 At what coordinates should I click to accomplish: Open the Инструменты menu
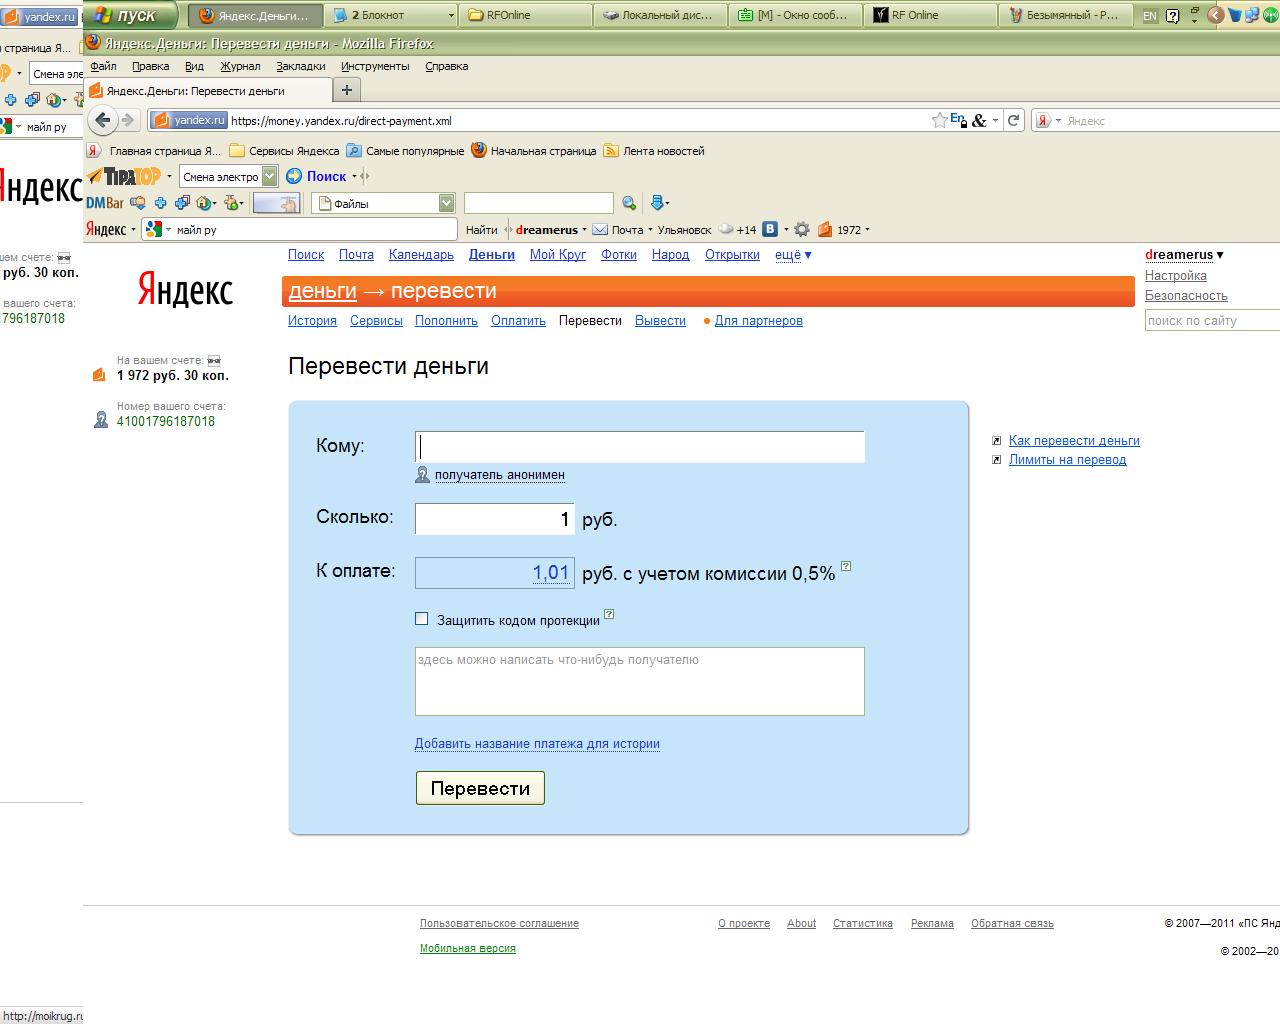point(375,66)
